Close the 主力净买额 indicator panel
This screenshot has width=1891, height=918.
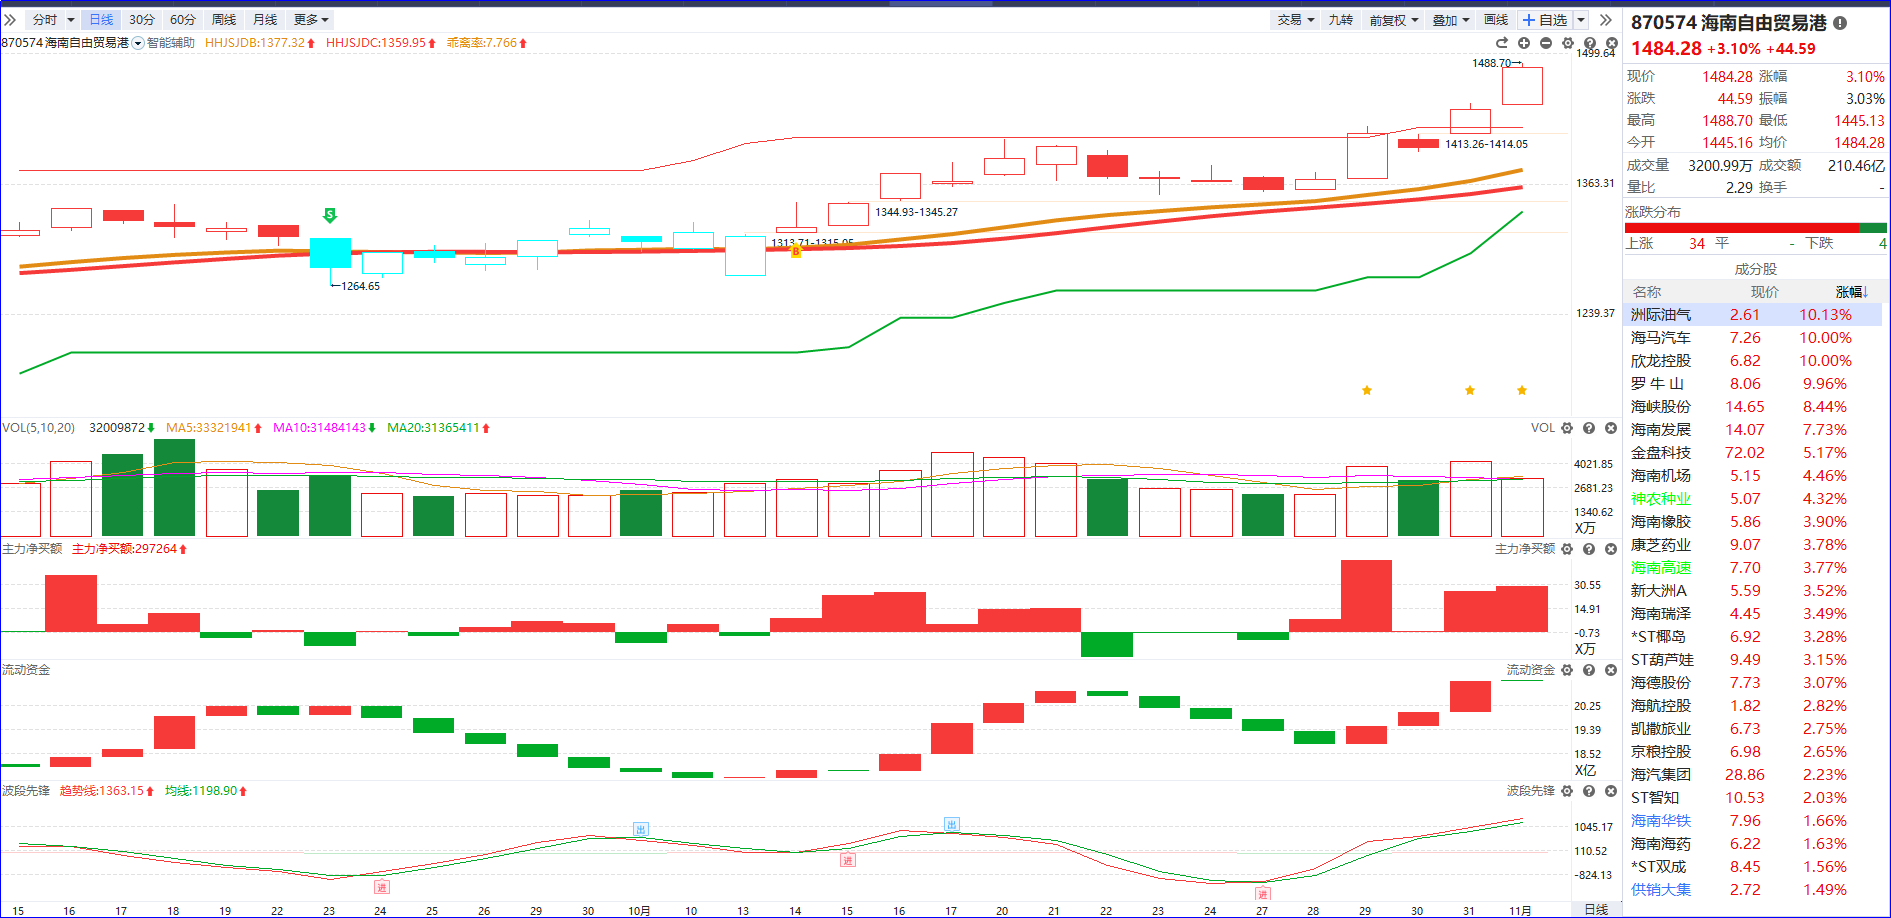[1611, 549]
